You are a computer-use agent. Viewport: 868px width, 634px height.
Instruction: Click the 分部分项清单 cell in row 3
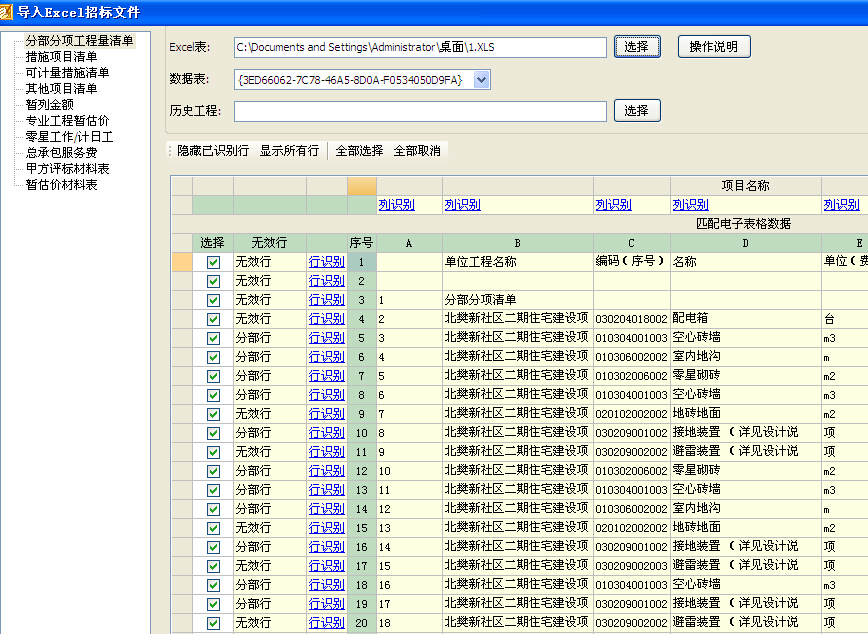click(x=518, y=300)
